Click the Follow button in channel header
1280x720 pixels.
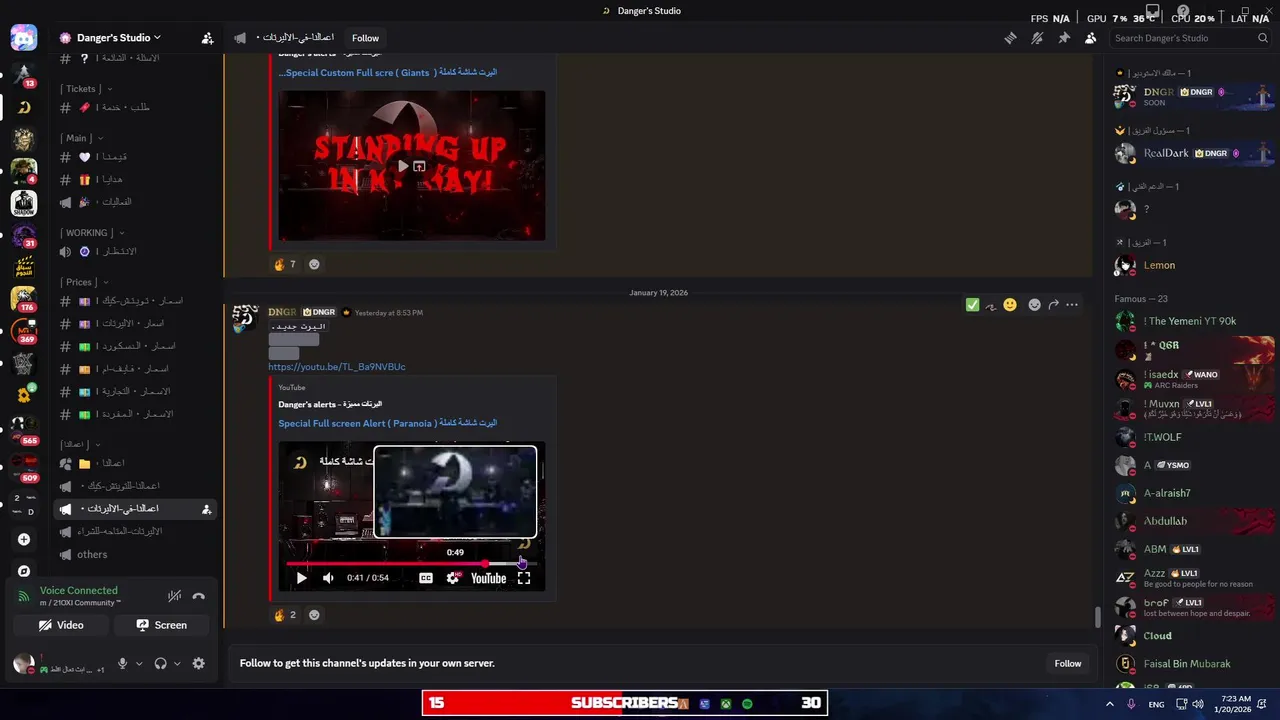tap(365, 38)
